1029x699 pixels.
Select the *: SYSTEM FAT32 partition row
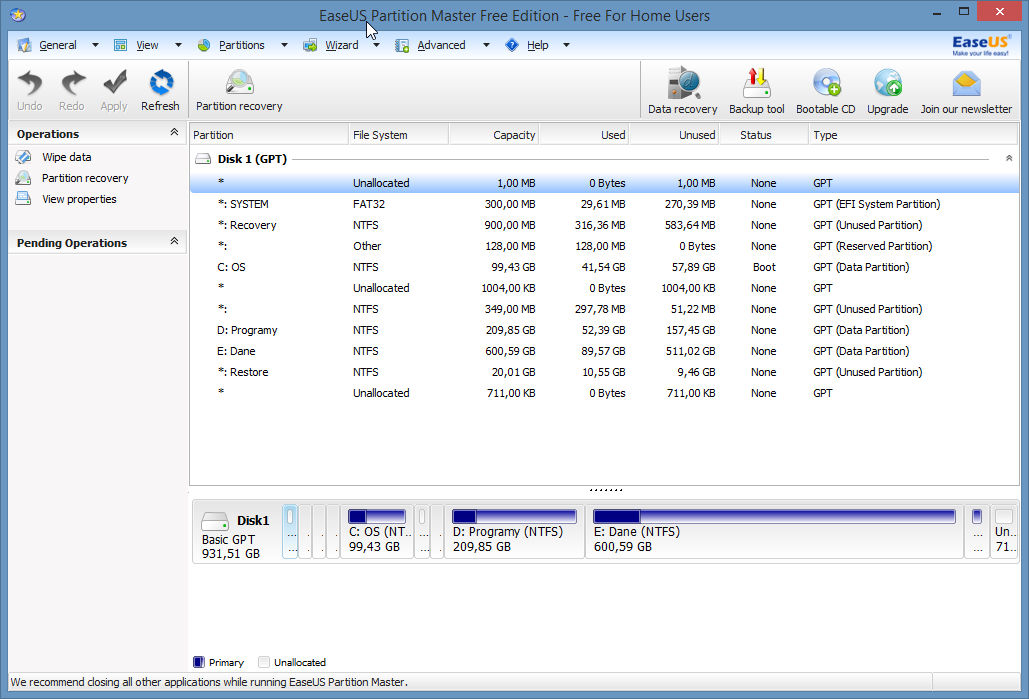pos(604,204)
